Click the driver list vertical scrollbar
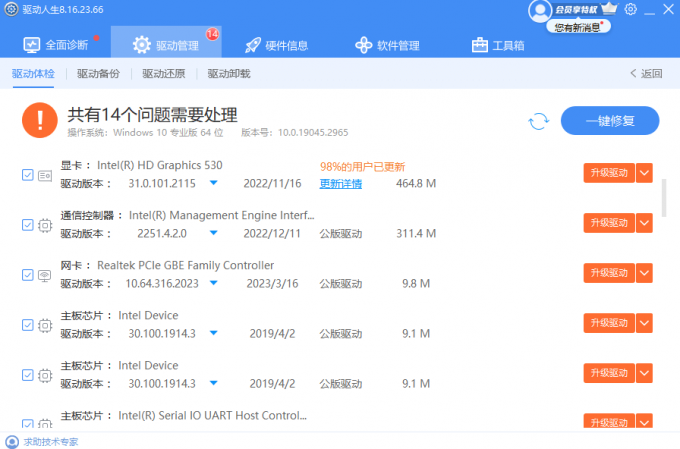Viewport: 680px width, 449px height. (664, 197)
